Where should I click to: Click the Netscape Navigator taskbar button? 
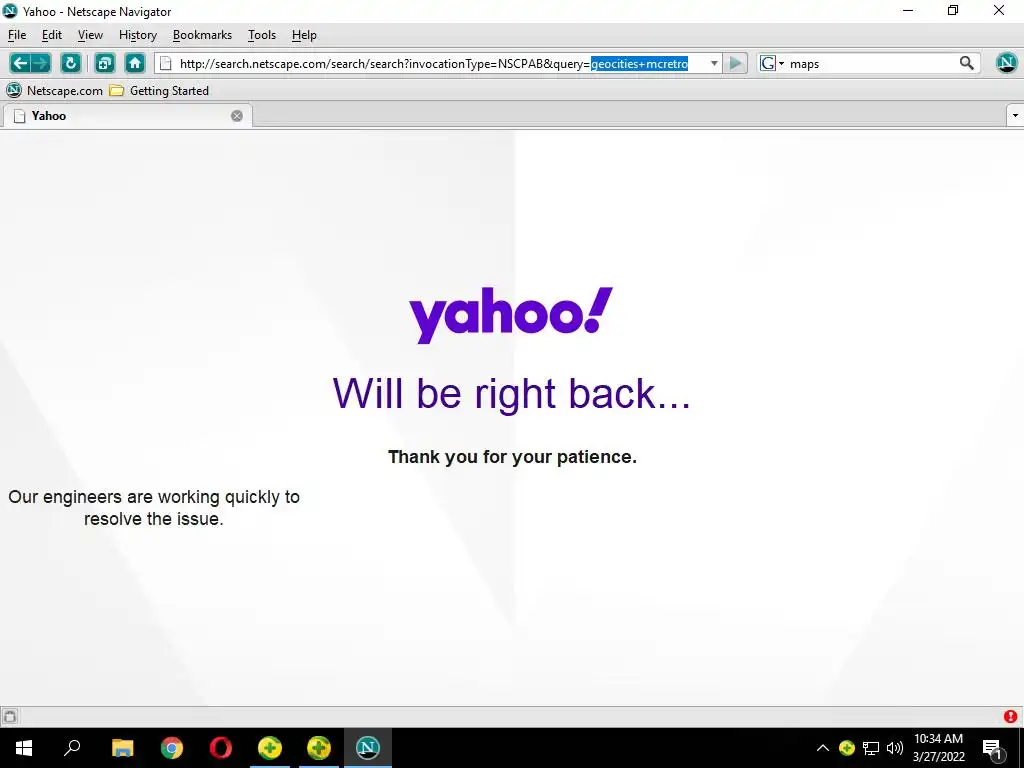coord(368,748)
